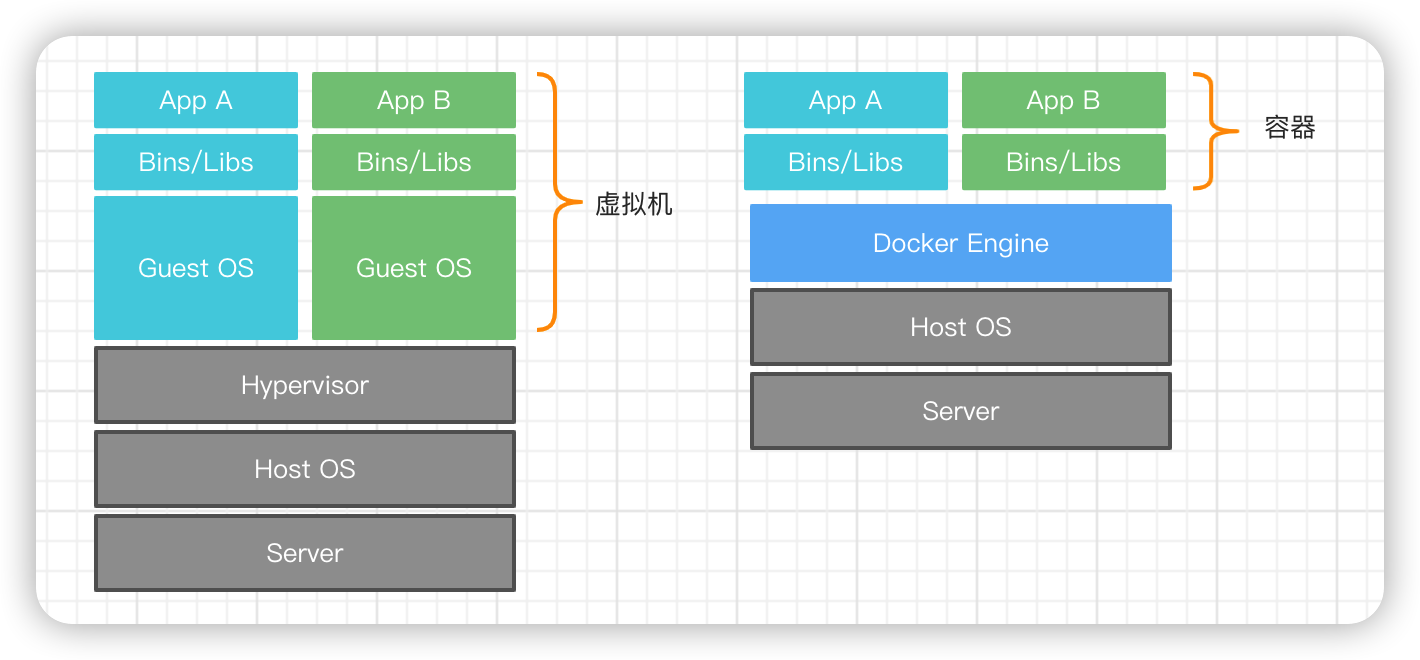Click blue Bins/Libs block above Docker Engine

pyautogui.click(x=846, y=162)
